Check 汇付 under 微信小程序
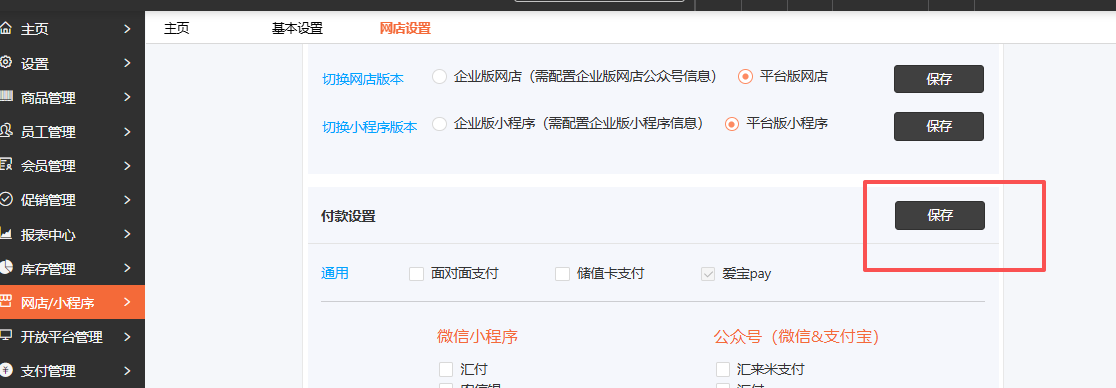1116x388 pixels. pos(446,369)
